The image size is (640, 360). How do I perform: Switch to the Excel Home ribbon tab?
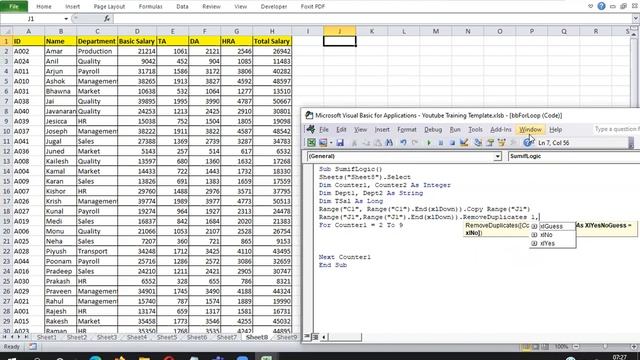coord(44,7)
